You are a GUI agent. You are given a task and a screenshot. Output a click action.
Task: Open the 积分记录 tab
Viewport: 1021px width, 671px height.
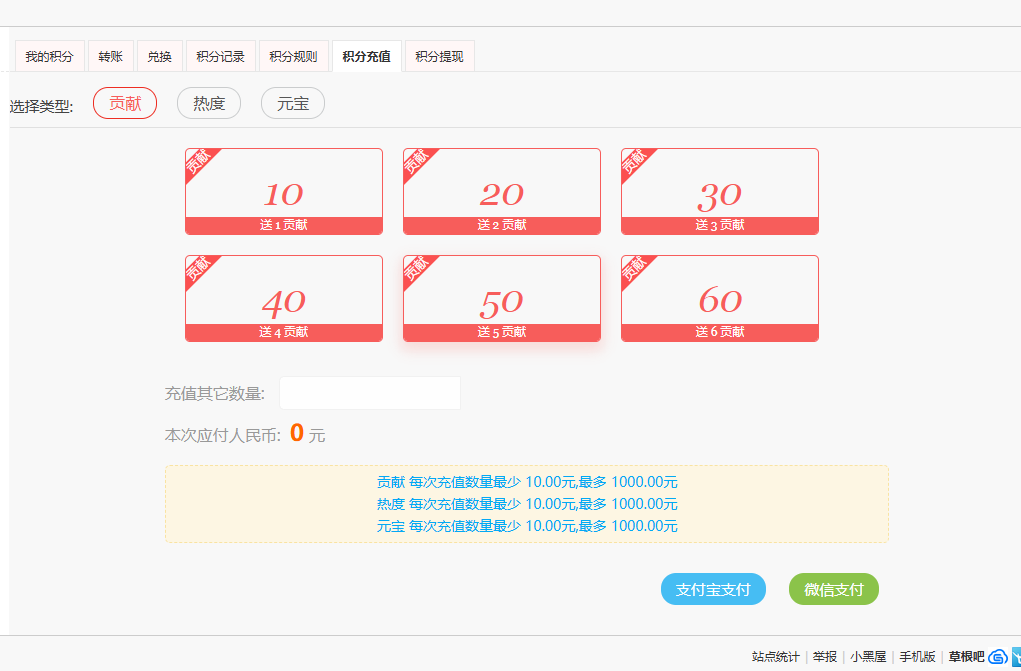[x=219, y=56]
